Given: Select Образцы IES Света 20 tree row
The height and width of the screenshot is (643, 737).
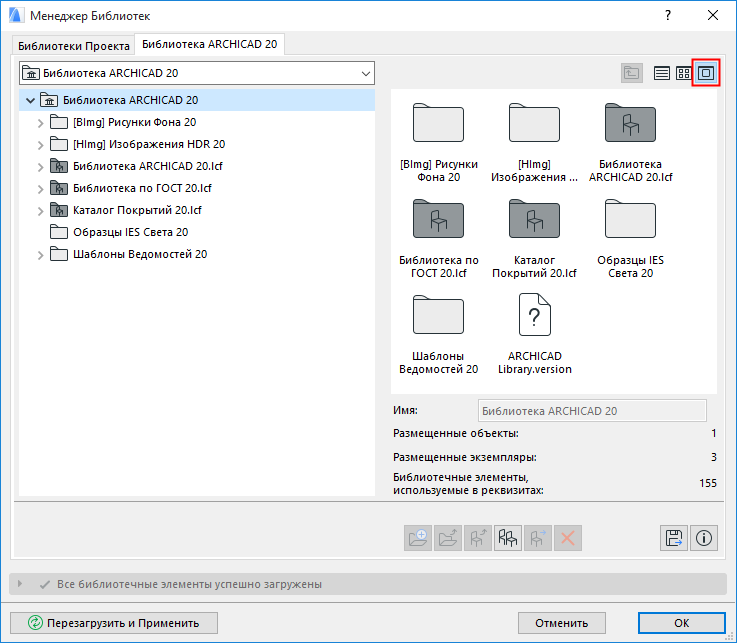Looking at the screenshot, I should (x=197, y=232).
